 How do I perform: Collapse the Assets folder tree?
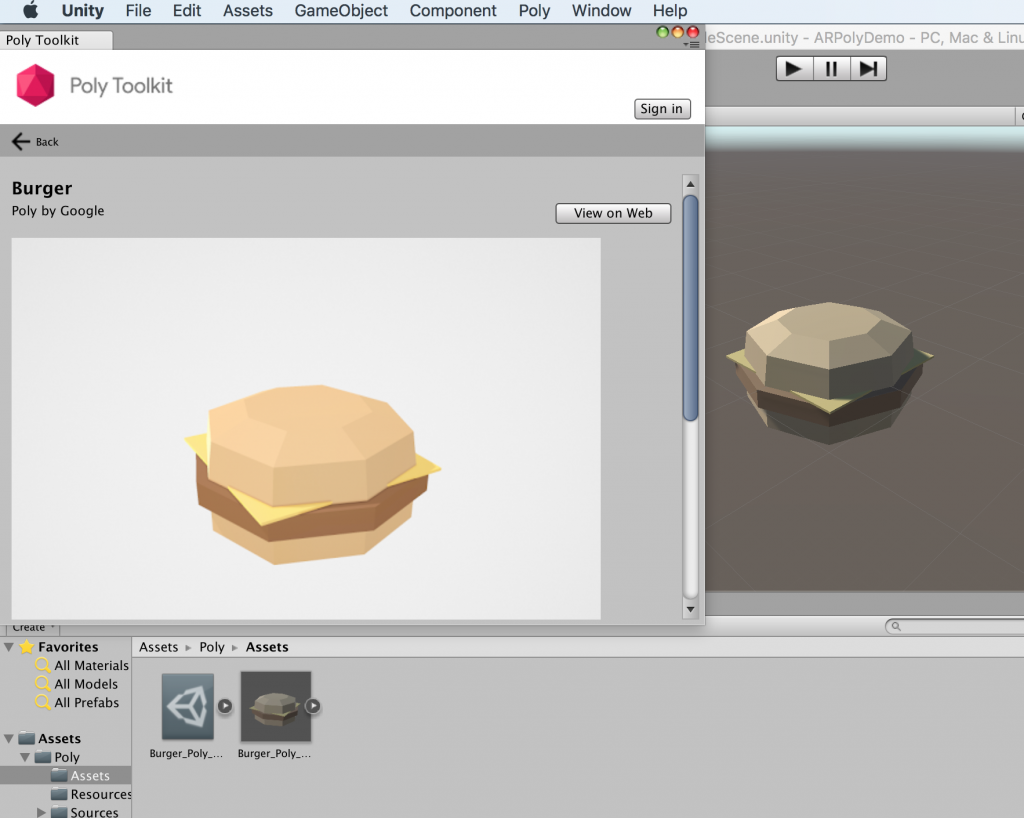point(9,739)
